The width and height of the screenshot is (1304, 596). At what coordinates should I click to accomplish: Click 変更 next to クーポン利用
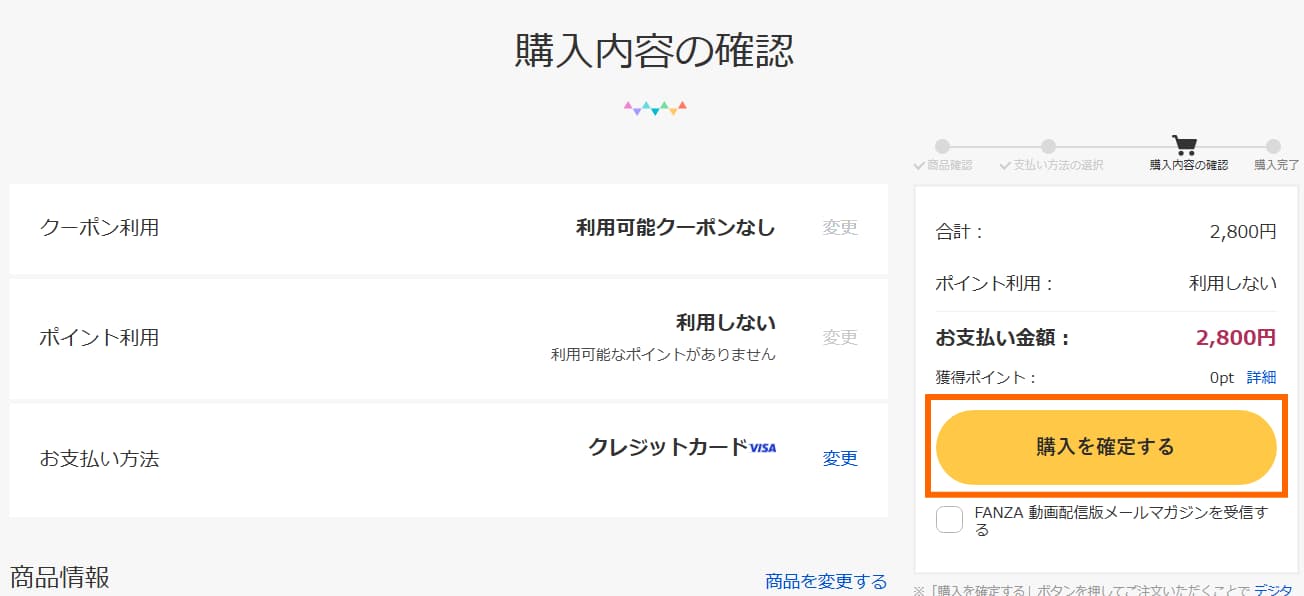click(840, 228)
